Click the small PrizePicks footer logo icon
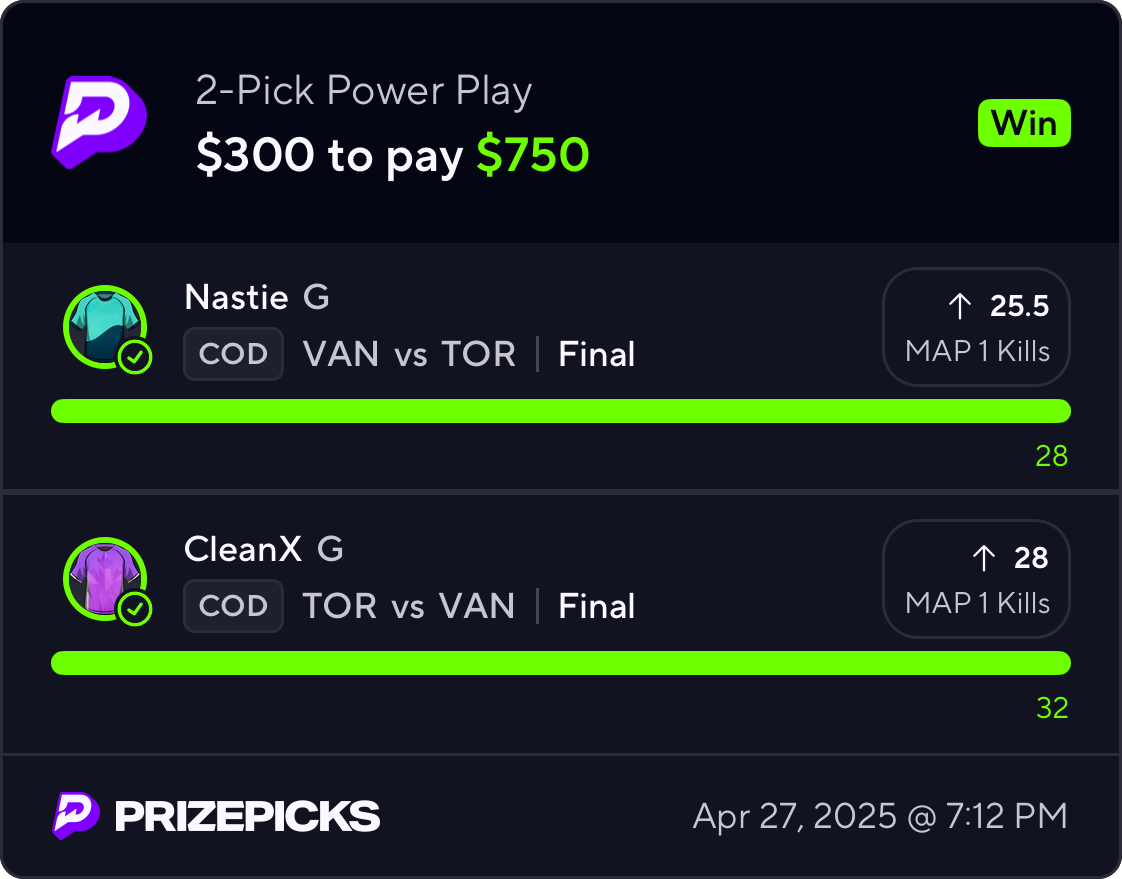 point(76,815)
